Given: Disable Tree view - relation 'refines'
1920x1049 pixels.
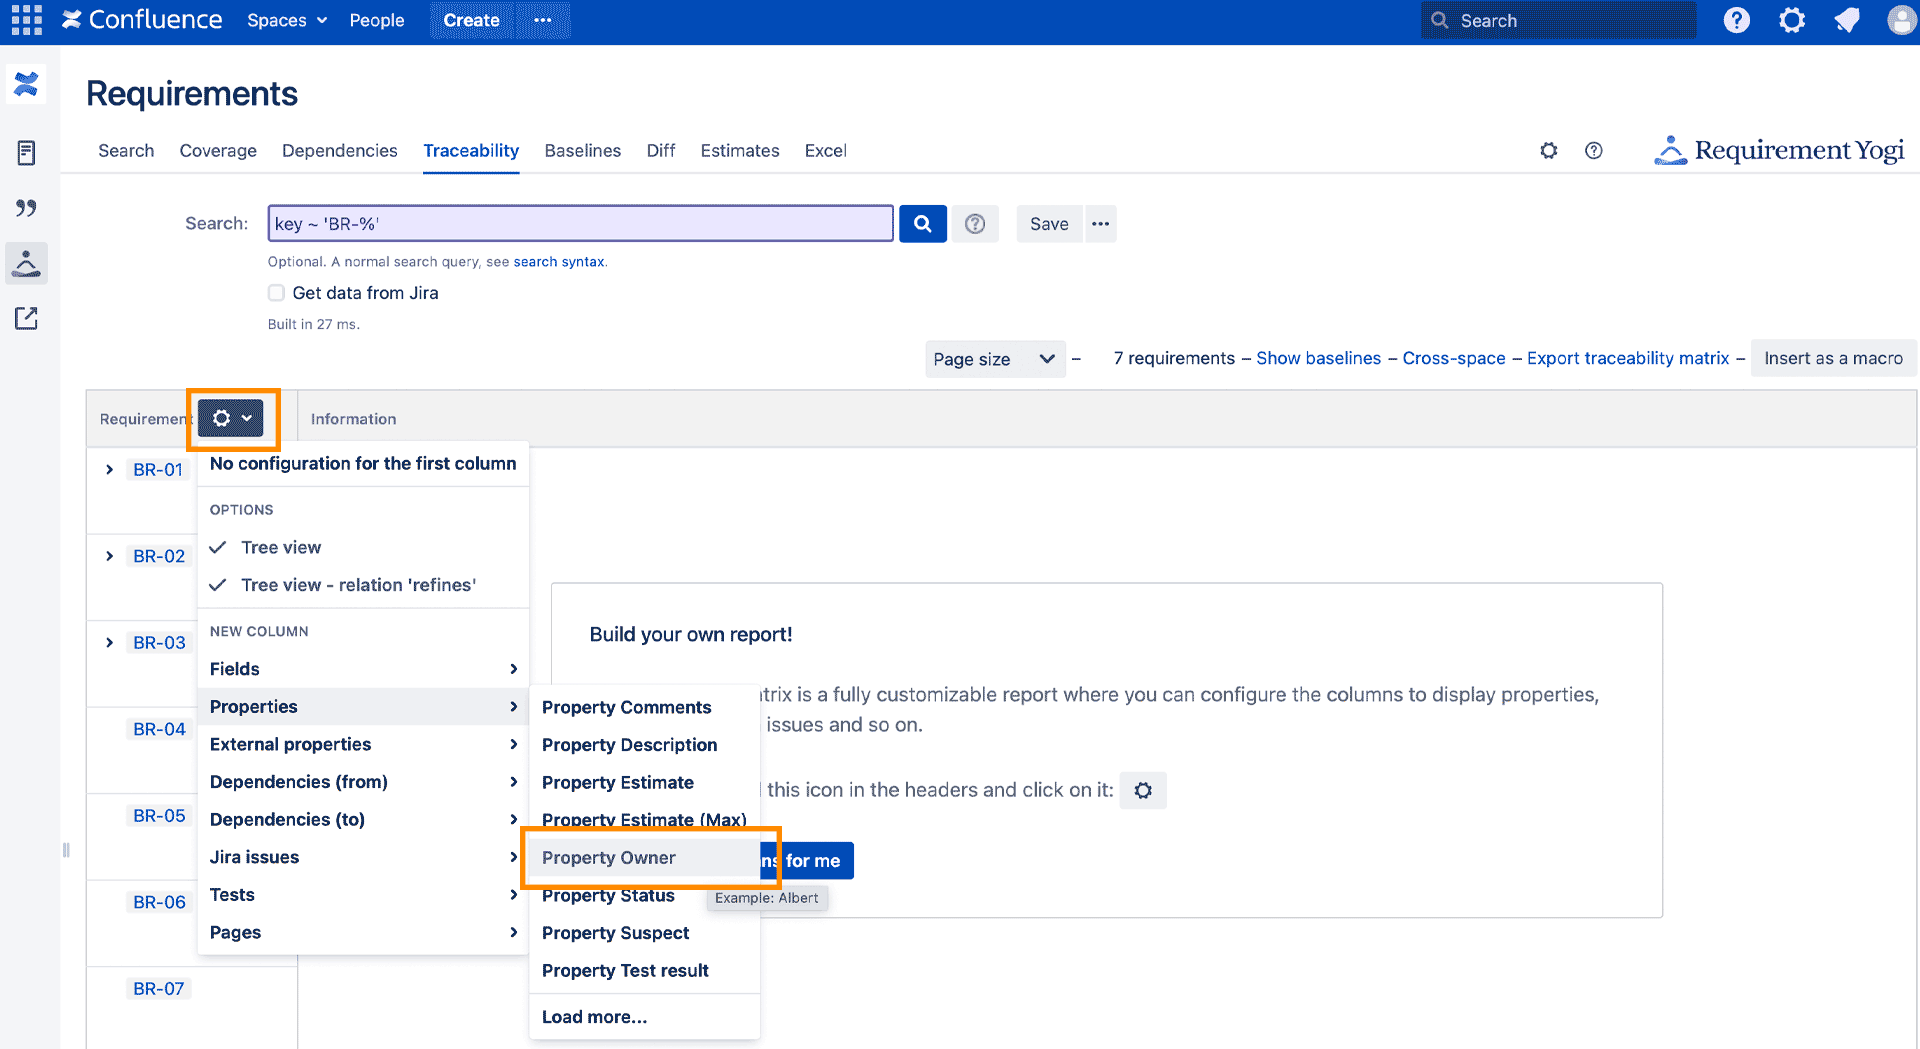Looking at the screenshot, I should point(358,585).
